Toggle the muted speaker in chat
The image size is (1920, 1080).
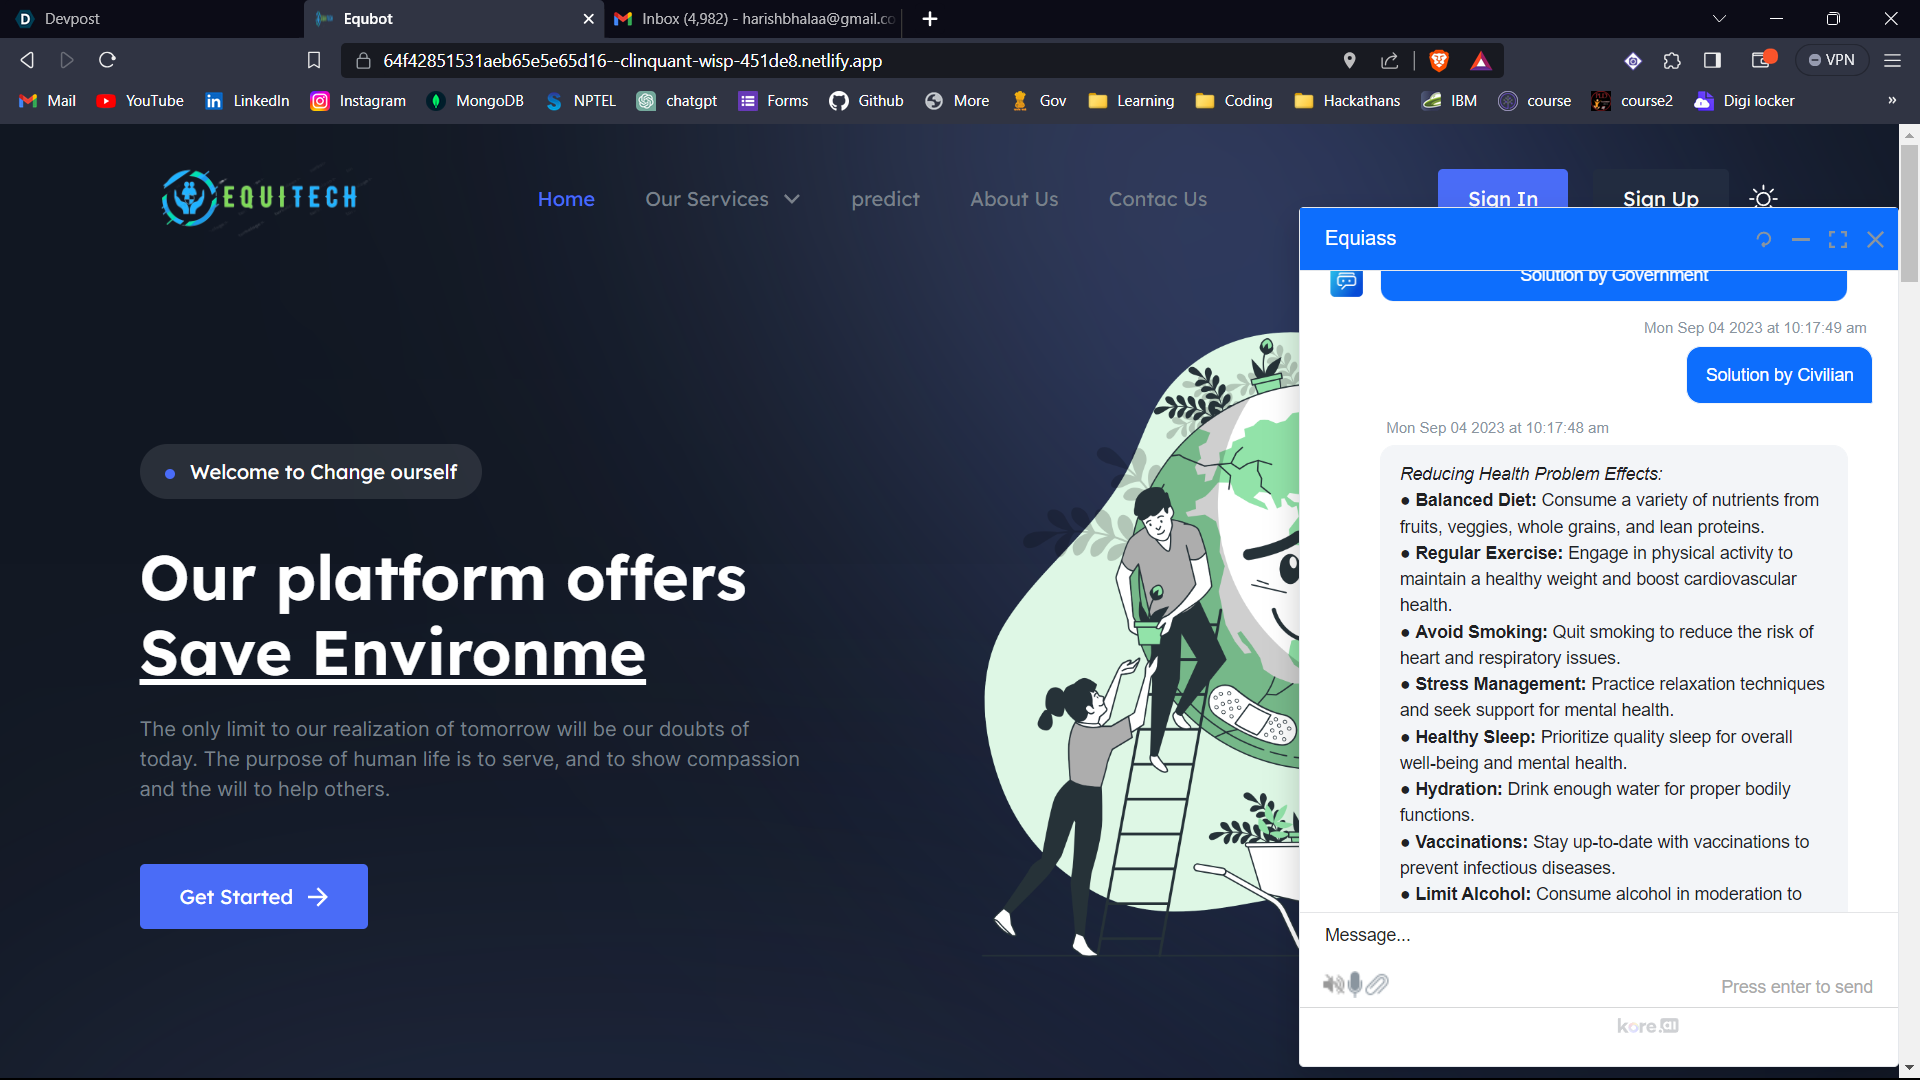pyautogui.click(x=1333, y=985)
